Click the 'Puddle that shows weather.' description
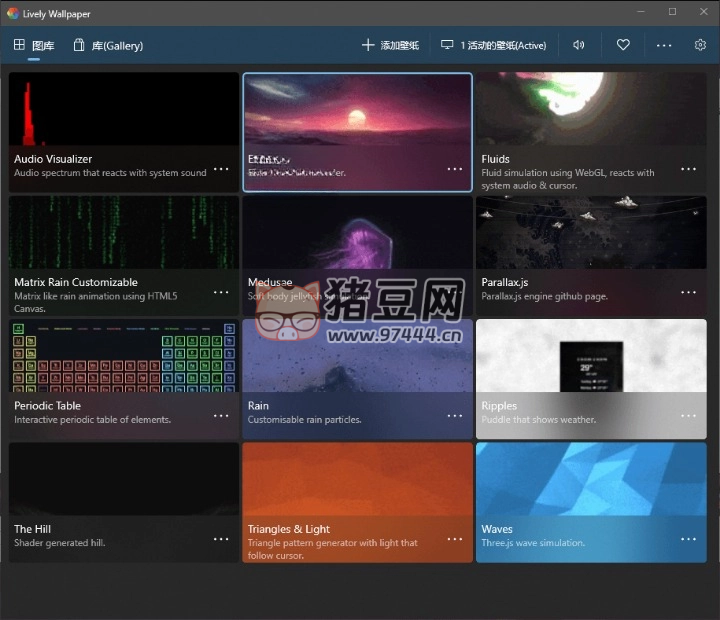The width and height of the screenshot is (720, 620). 539,419
